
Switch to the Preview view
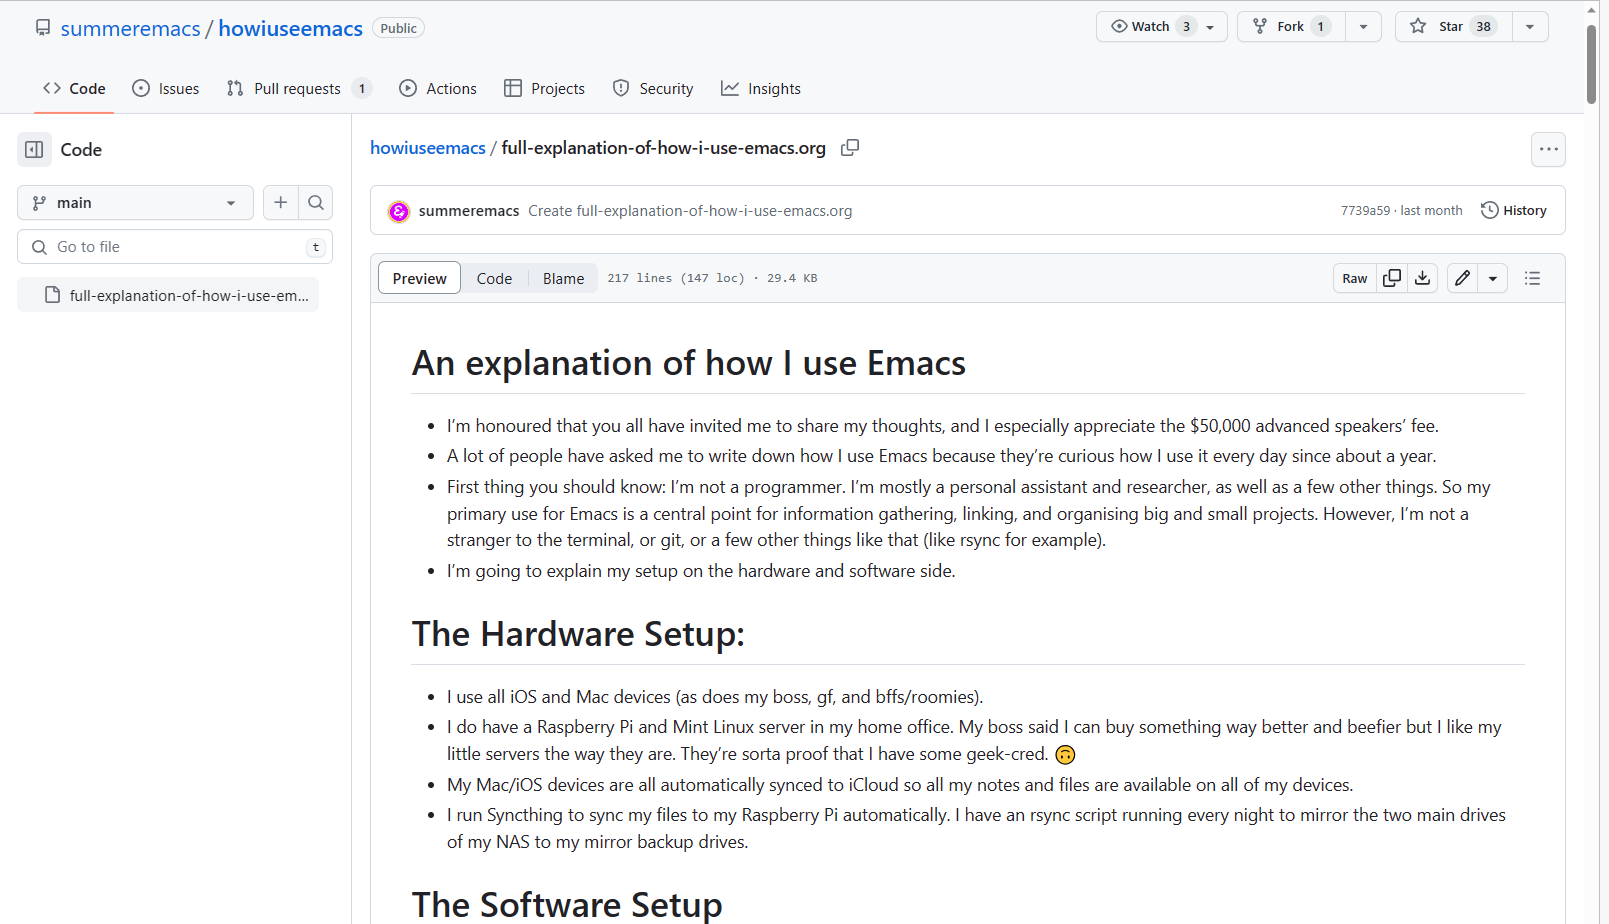420,278
